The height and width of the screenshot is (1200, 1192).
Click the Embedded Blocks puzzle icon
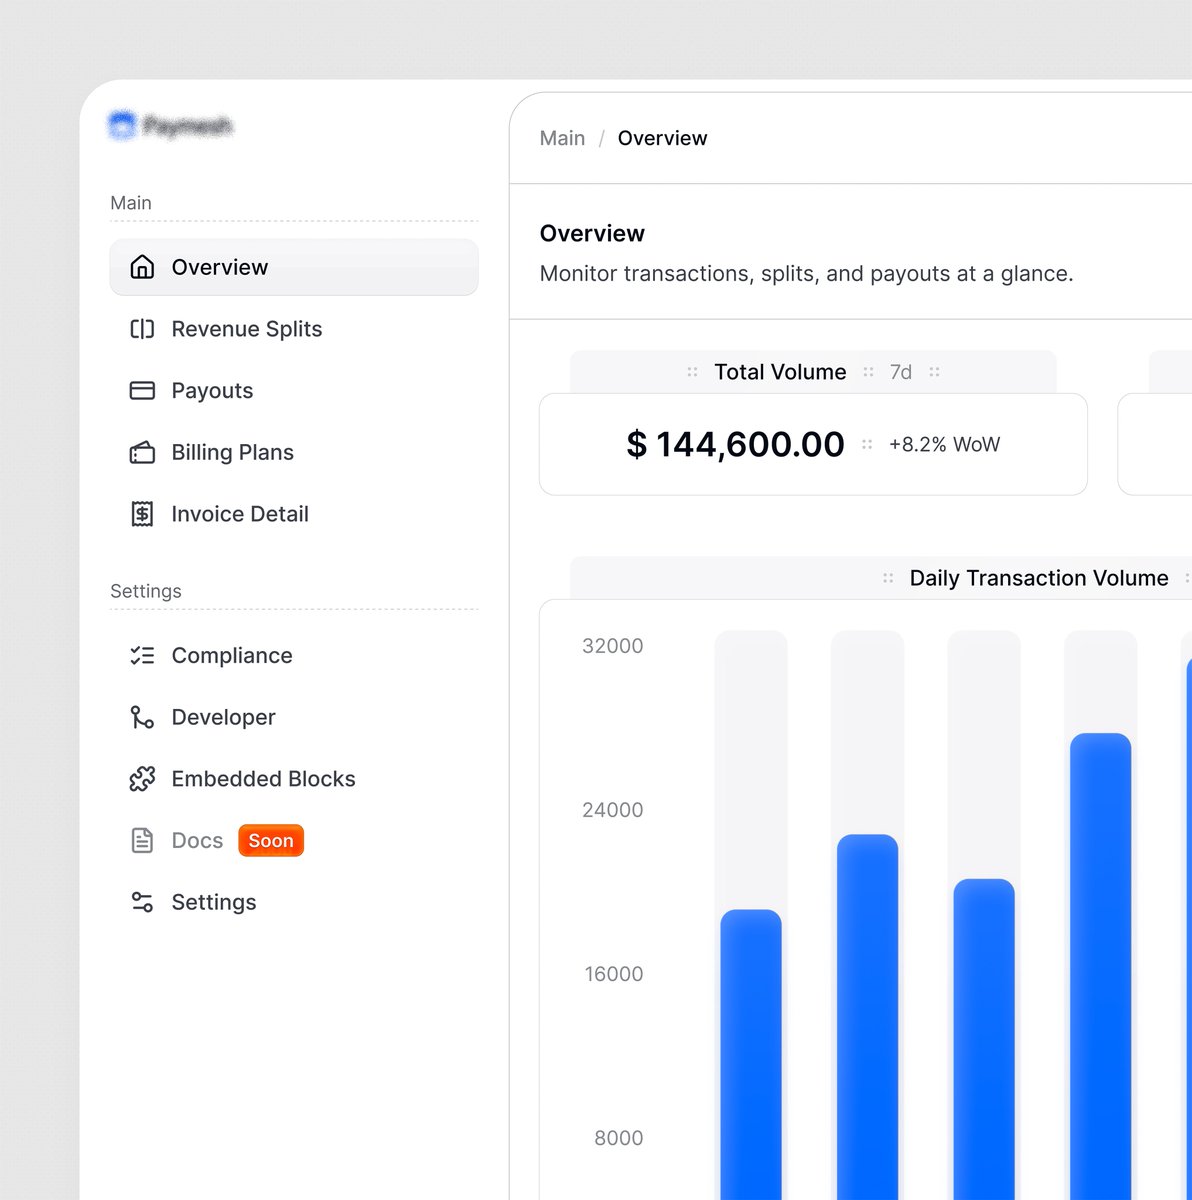coord(142,779)
